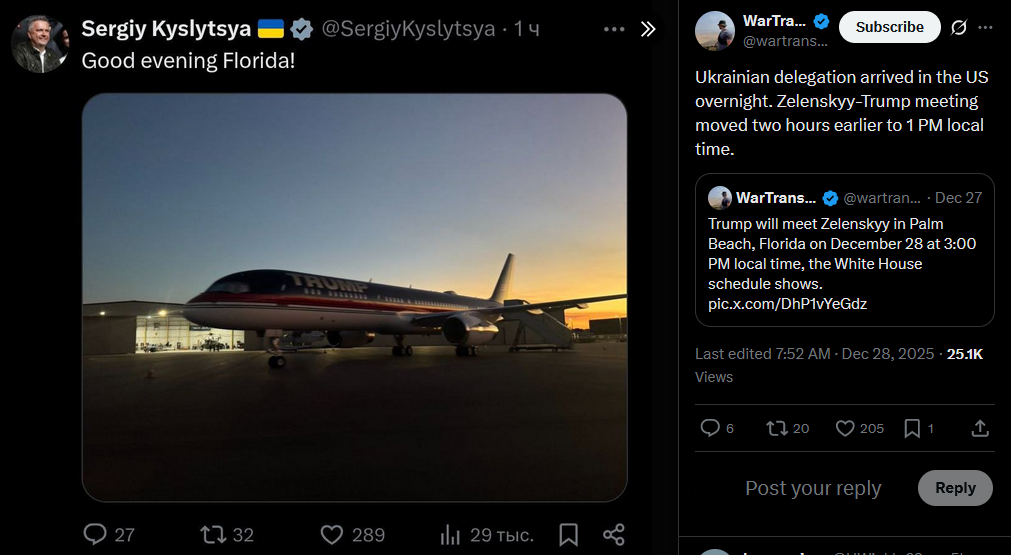This screenshot has width=1011, height=555.
Task: Like the WarTranslated post
Action: 845,428
